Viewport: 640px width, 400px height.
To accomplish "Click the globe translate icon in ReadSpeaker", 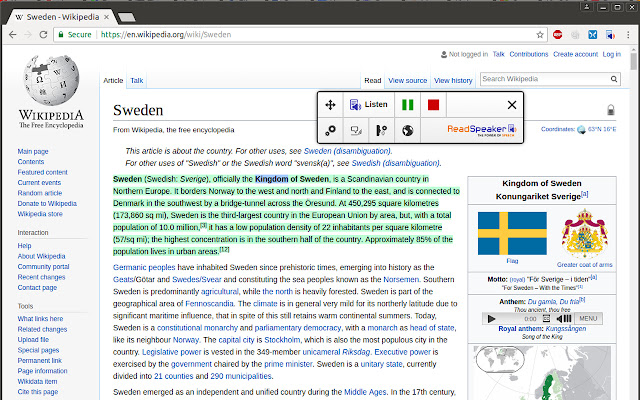I will [x=407, y=130].
